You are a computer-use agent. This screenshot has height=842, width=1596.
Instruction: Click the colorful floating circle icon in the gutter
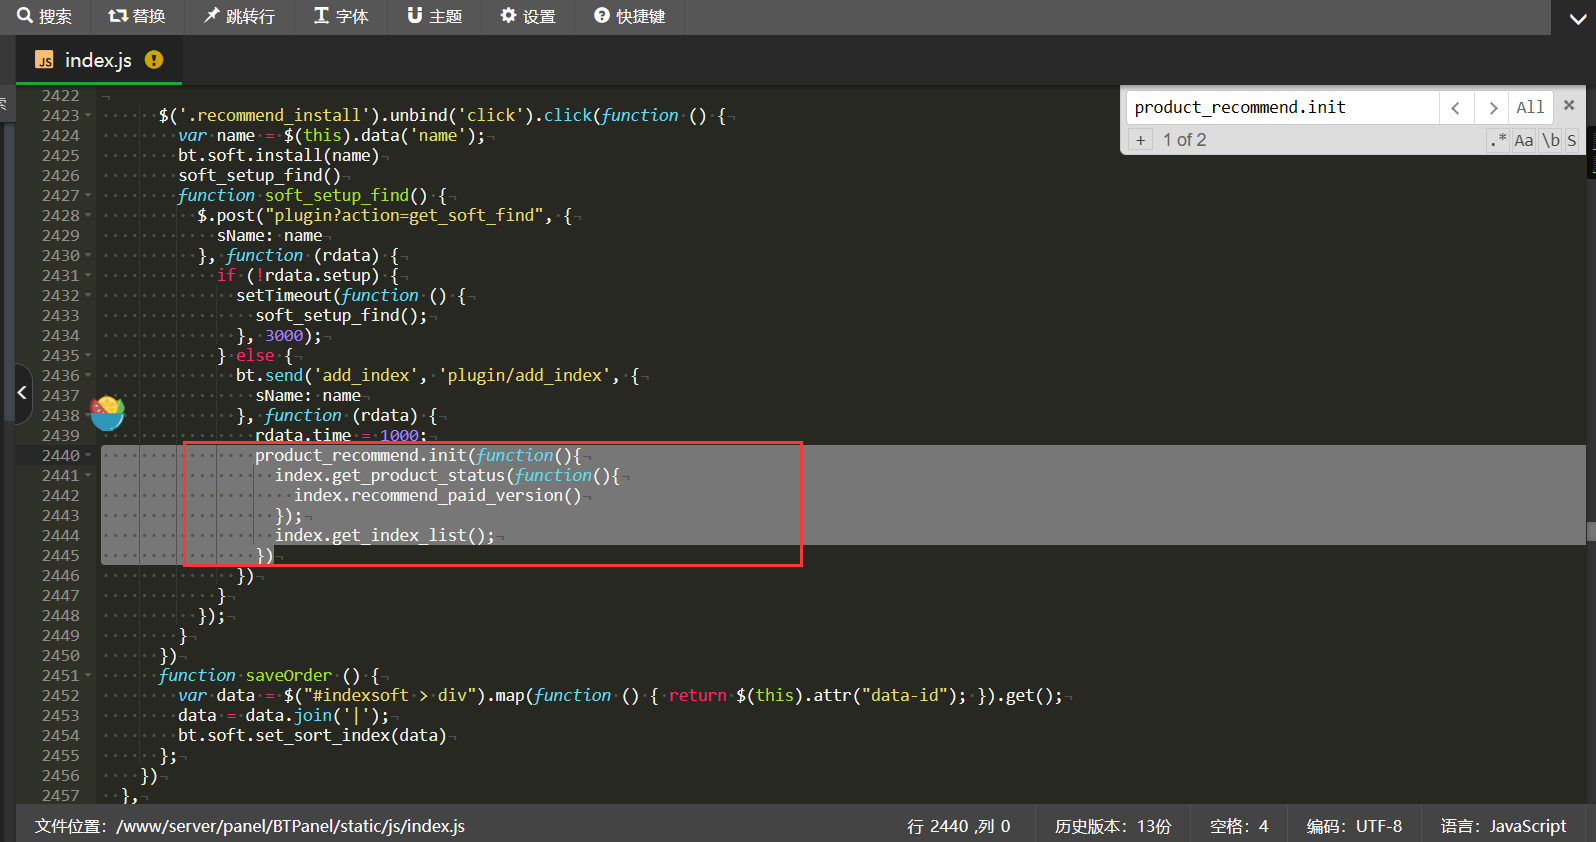click(107, 413)
